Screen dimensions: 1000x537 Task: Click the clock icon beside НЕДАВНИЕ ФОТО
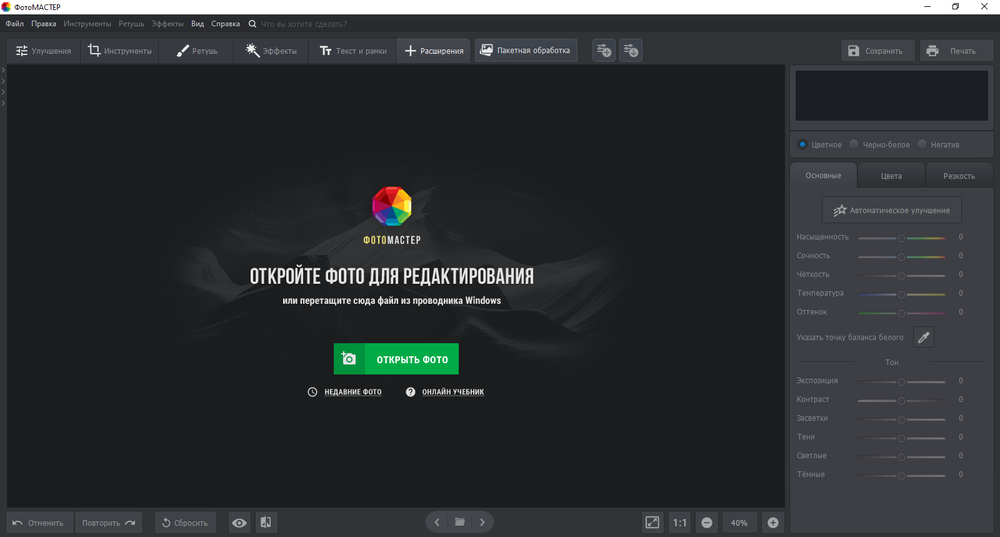312,392
